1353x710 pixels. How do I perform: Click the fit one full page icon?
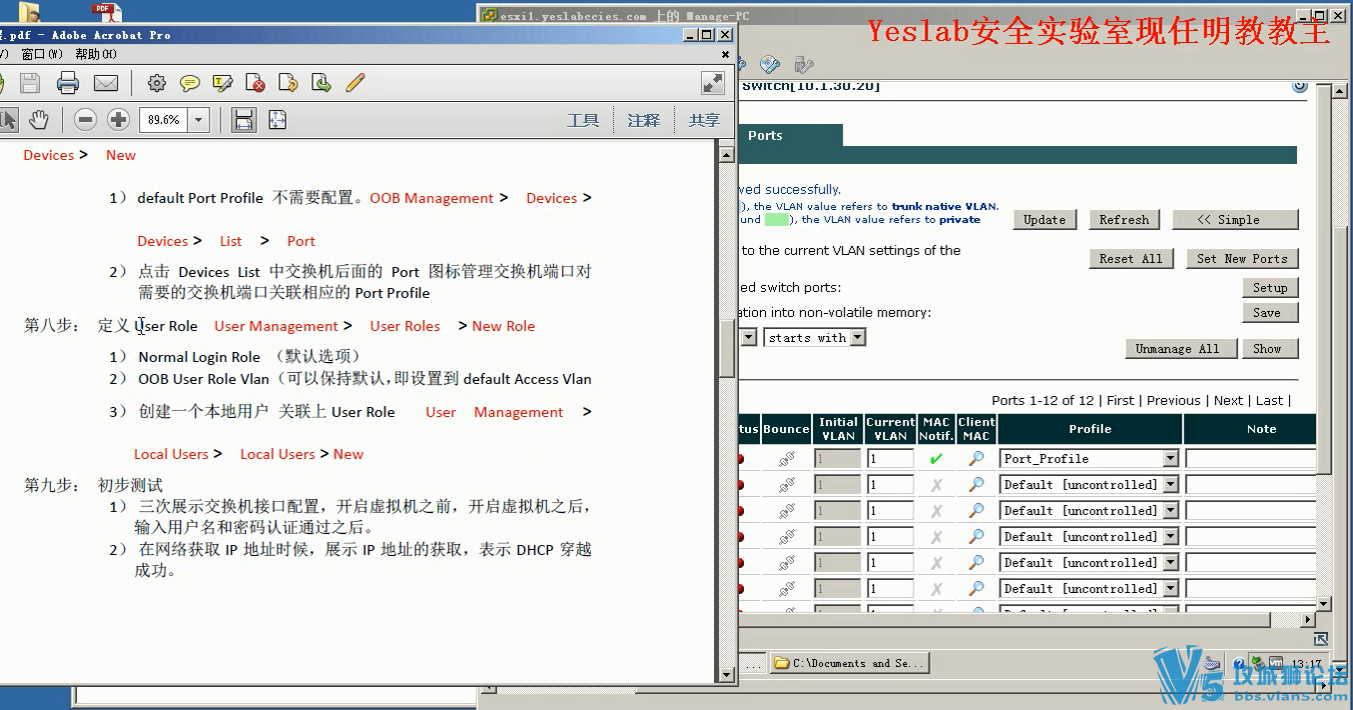coord(277,120)
